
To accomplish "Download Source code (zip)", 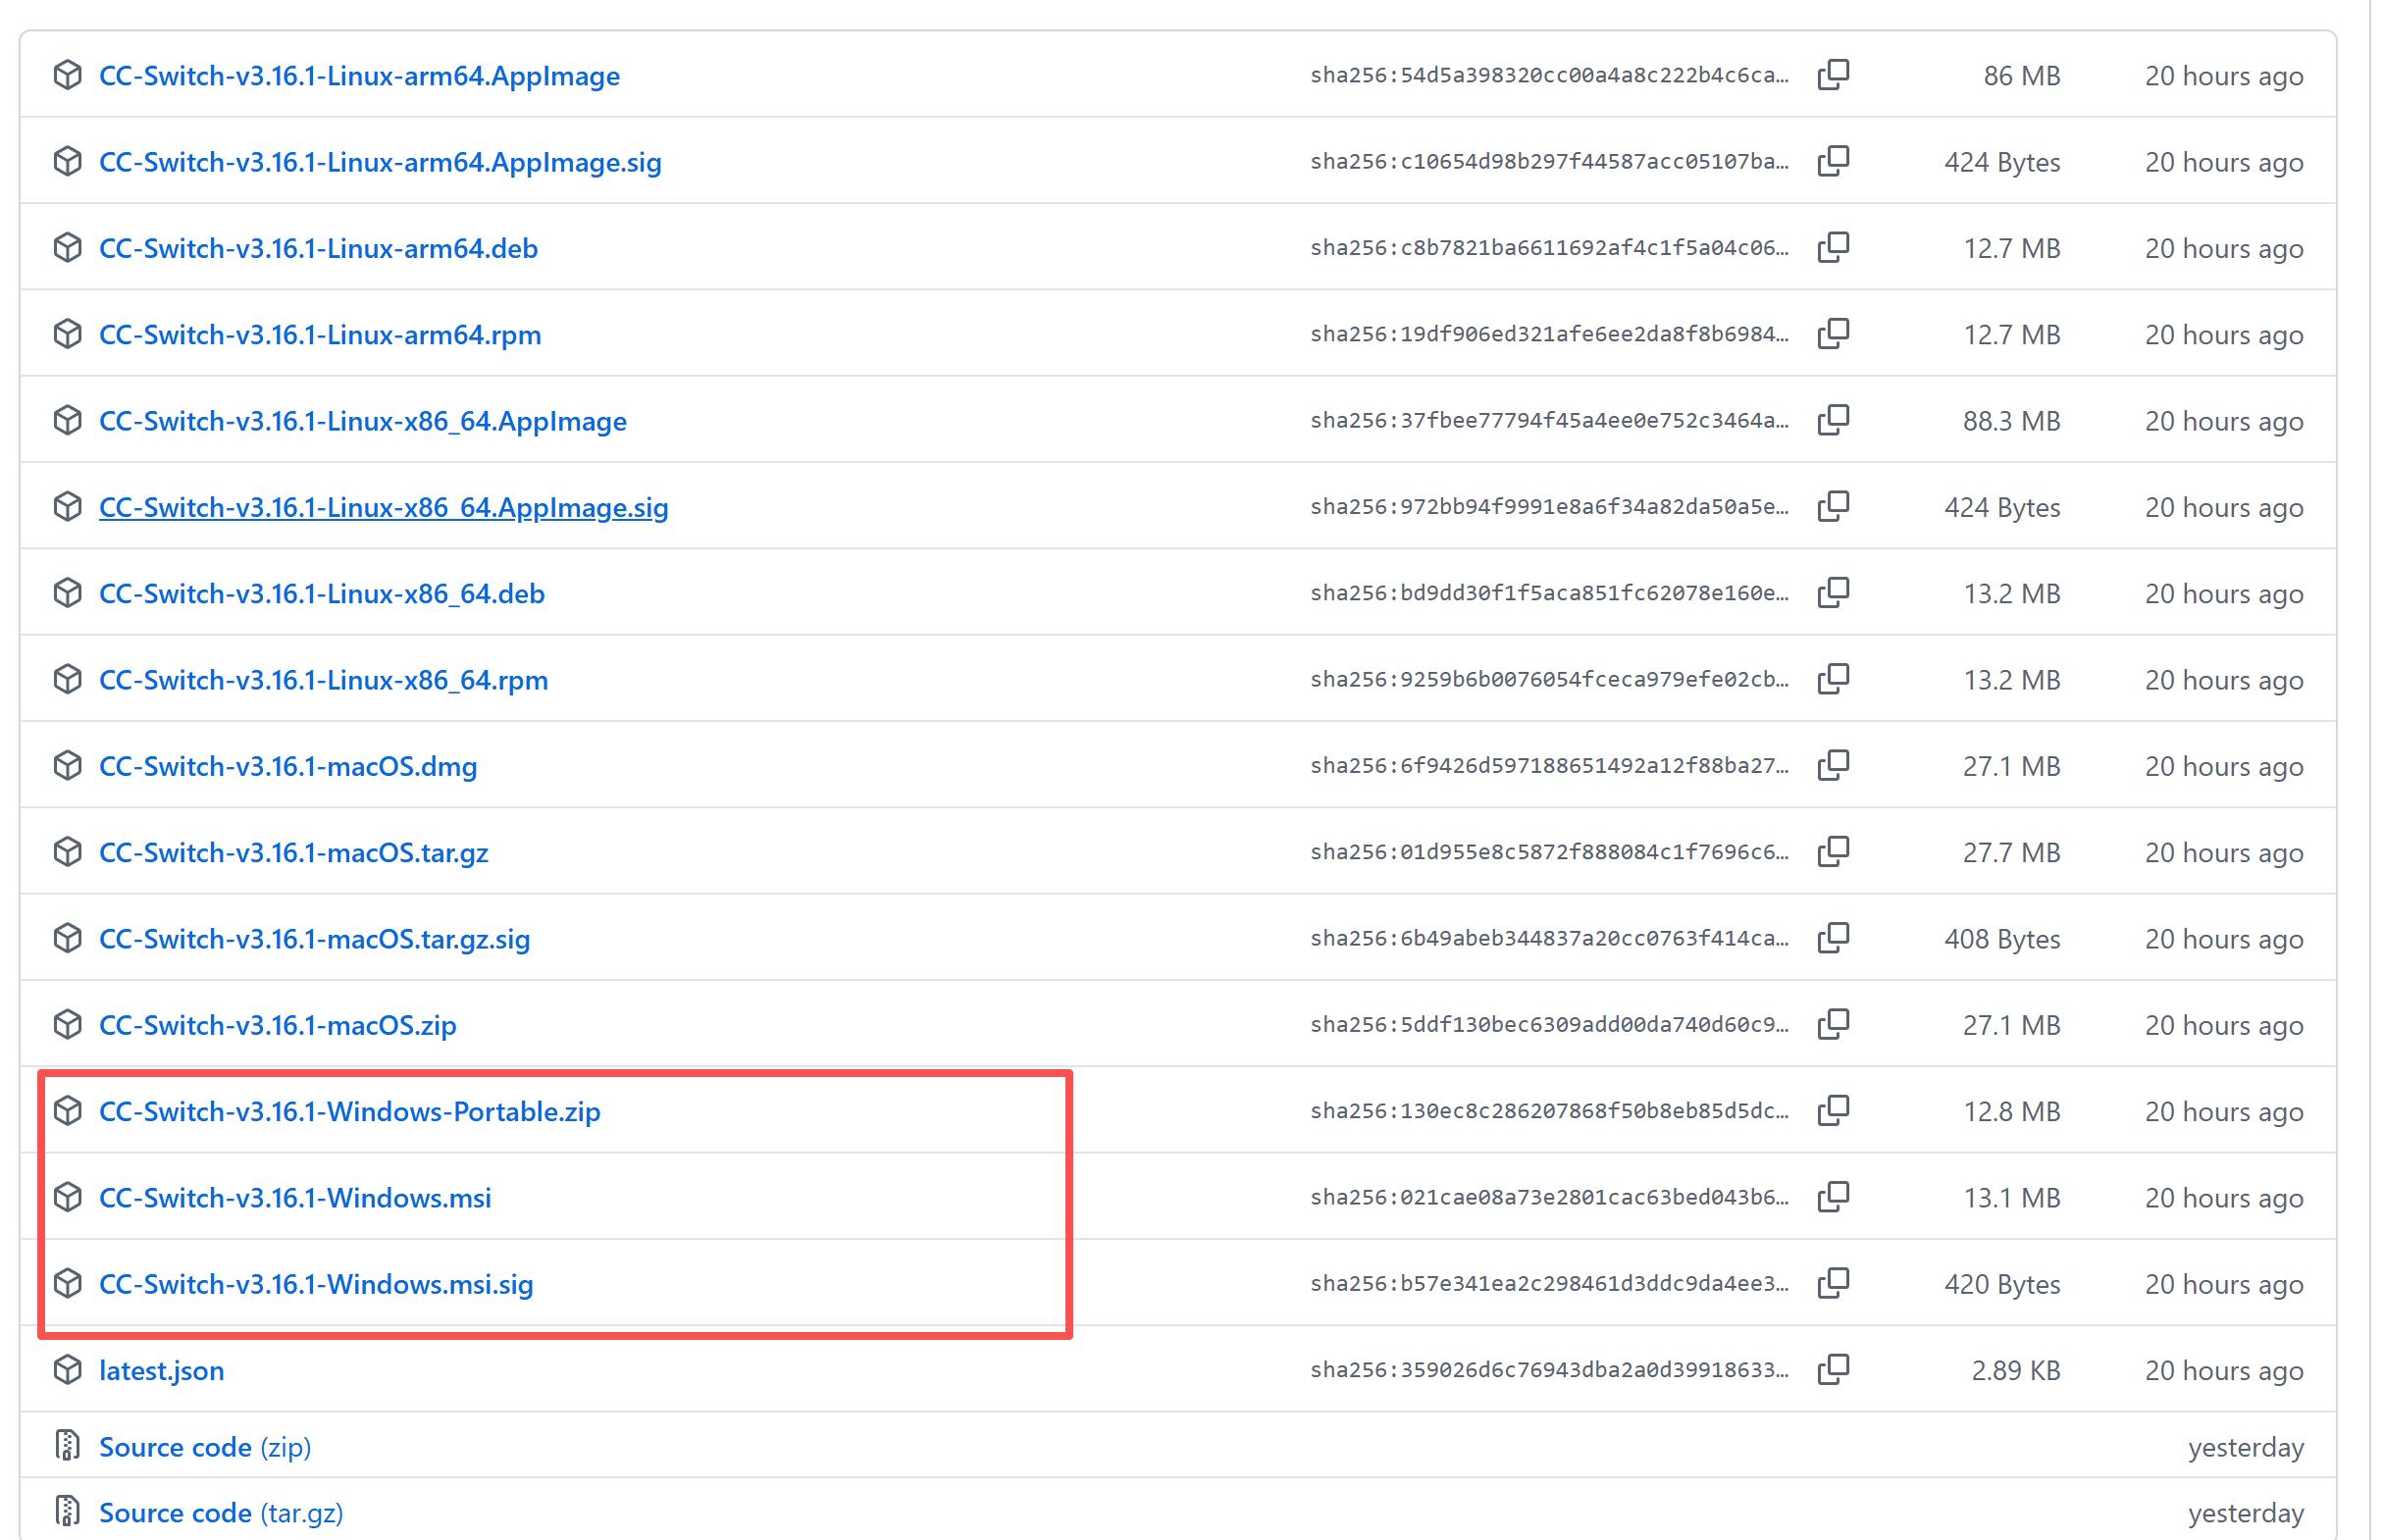I will pyautogui.click(x=205, y=1447).
